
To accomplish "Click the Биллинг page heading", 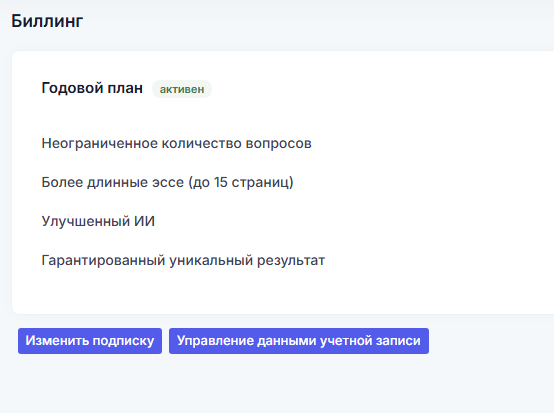I will 47,21.
